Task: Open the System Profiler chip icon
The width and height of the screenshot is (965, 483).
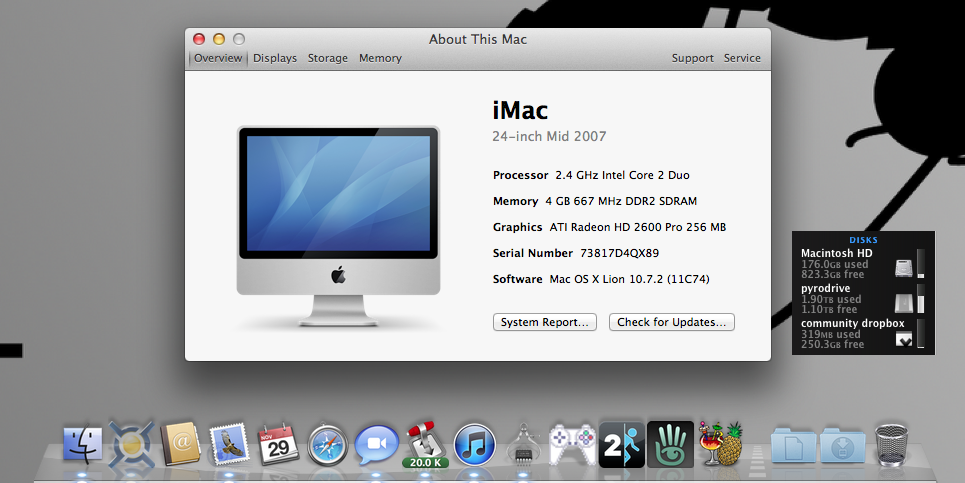Action: tap(523, 444)
